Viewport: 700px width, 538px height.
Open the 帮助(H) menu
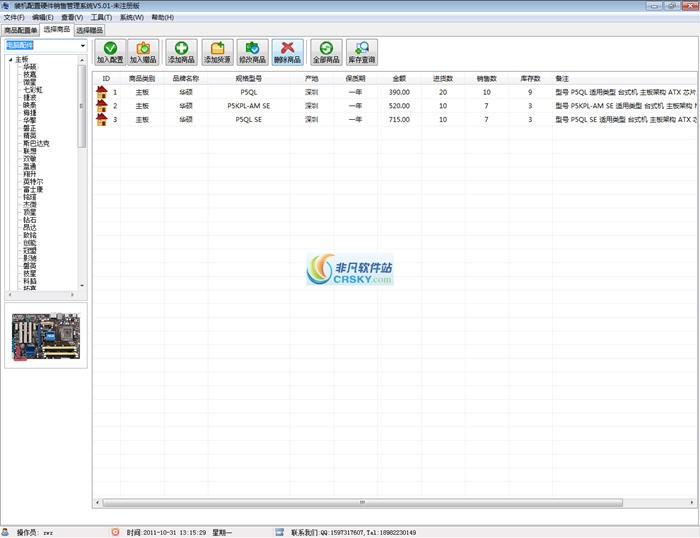(162, 17)
